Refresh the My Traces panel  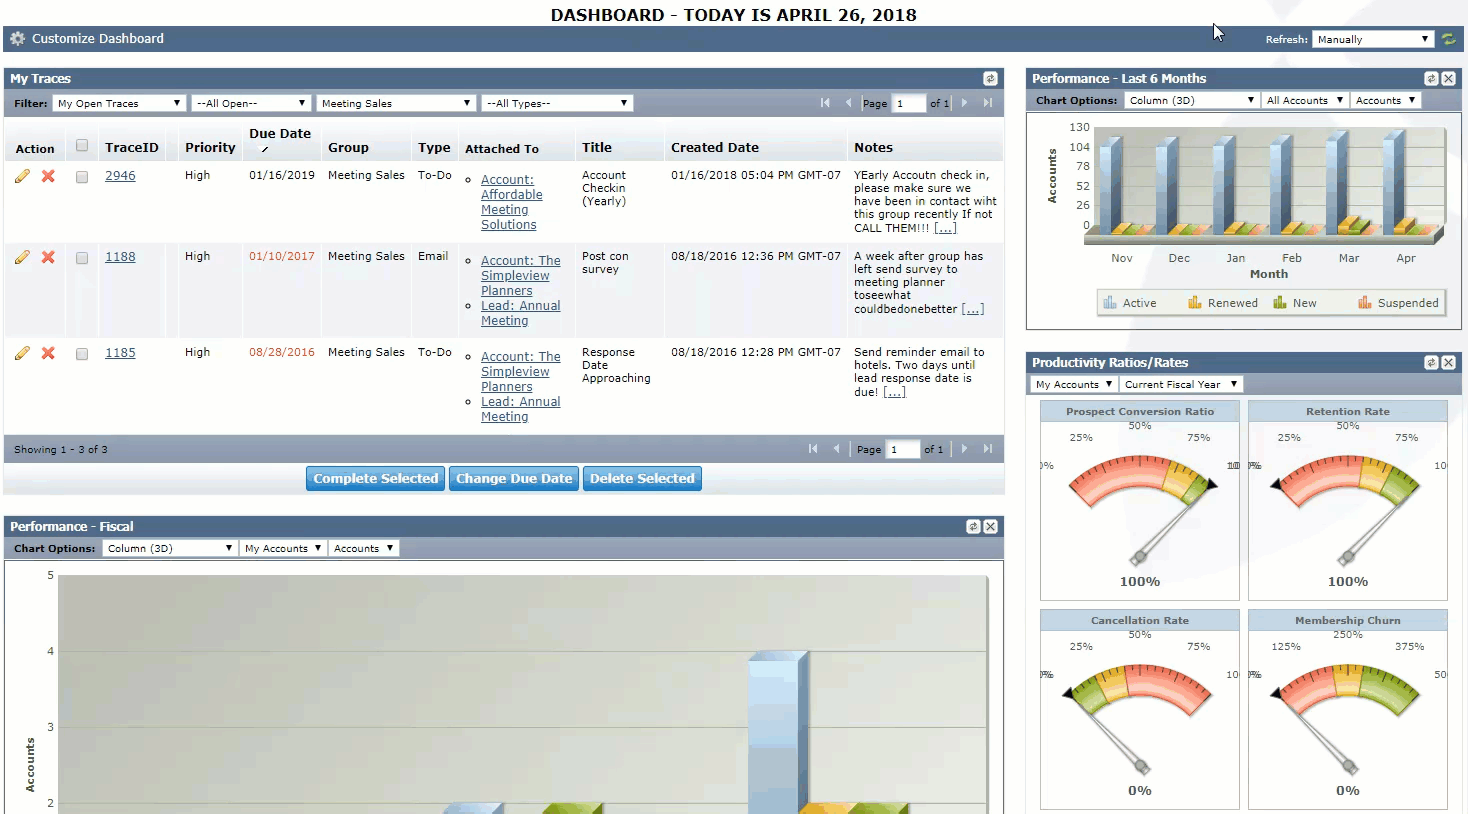pyautogui.click(x=990, y=78)
